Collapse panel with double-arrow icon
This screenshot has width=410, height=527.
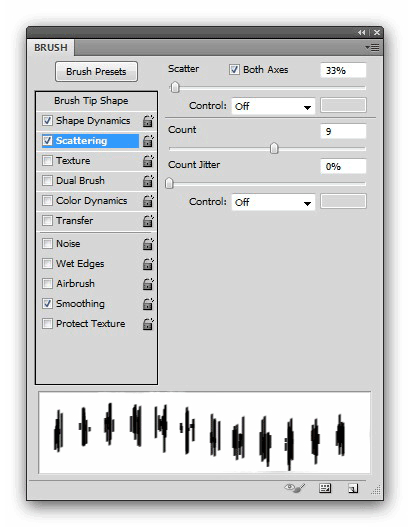click(362, 33)
